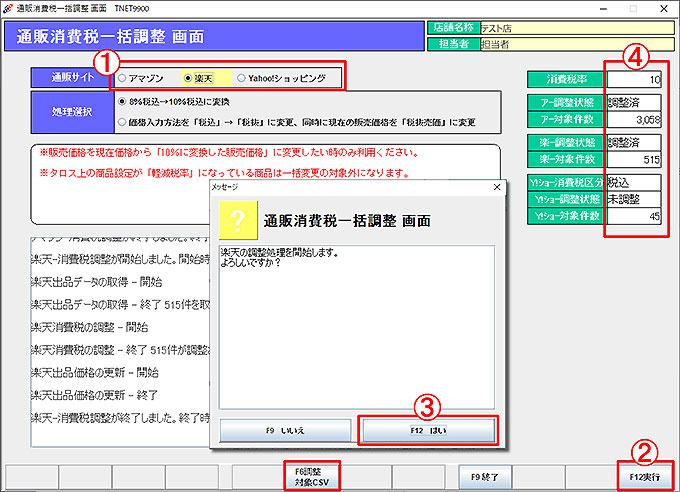680x492 pixels.
Task: Select the 楽天 radio button
Action: coord(188,78)
